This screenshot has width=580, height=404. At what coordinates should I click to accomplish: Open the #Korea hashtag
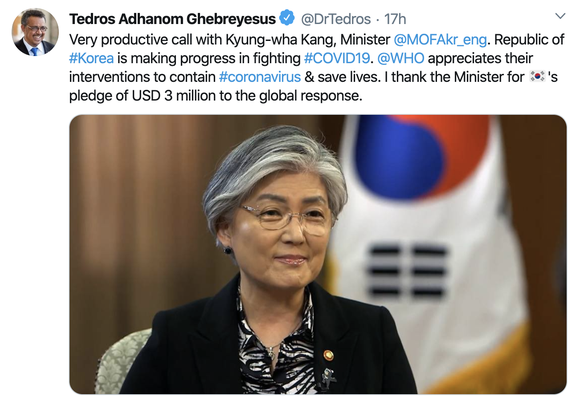[91, 58]
